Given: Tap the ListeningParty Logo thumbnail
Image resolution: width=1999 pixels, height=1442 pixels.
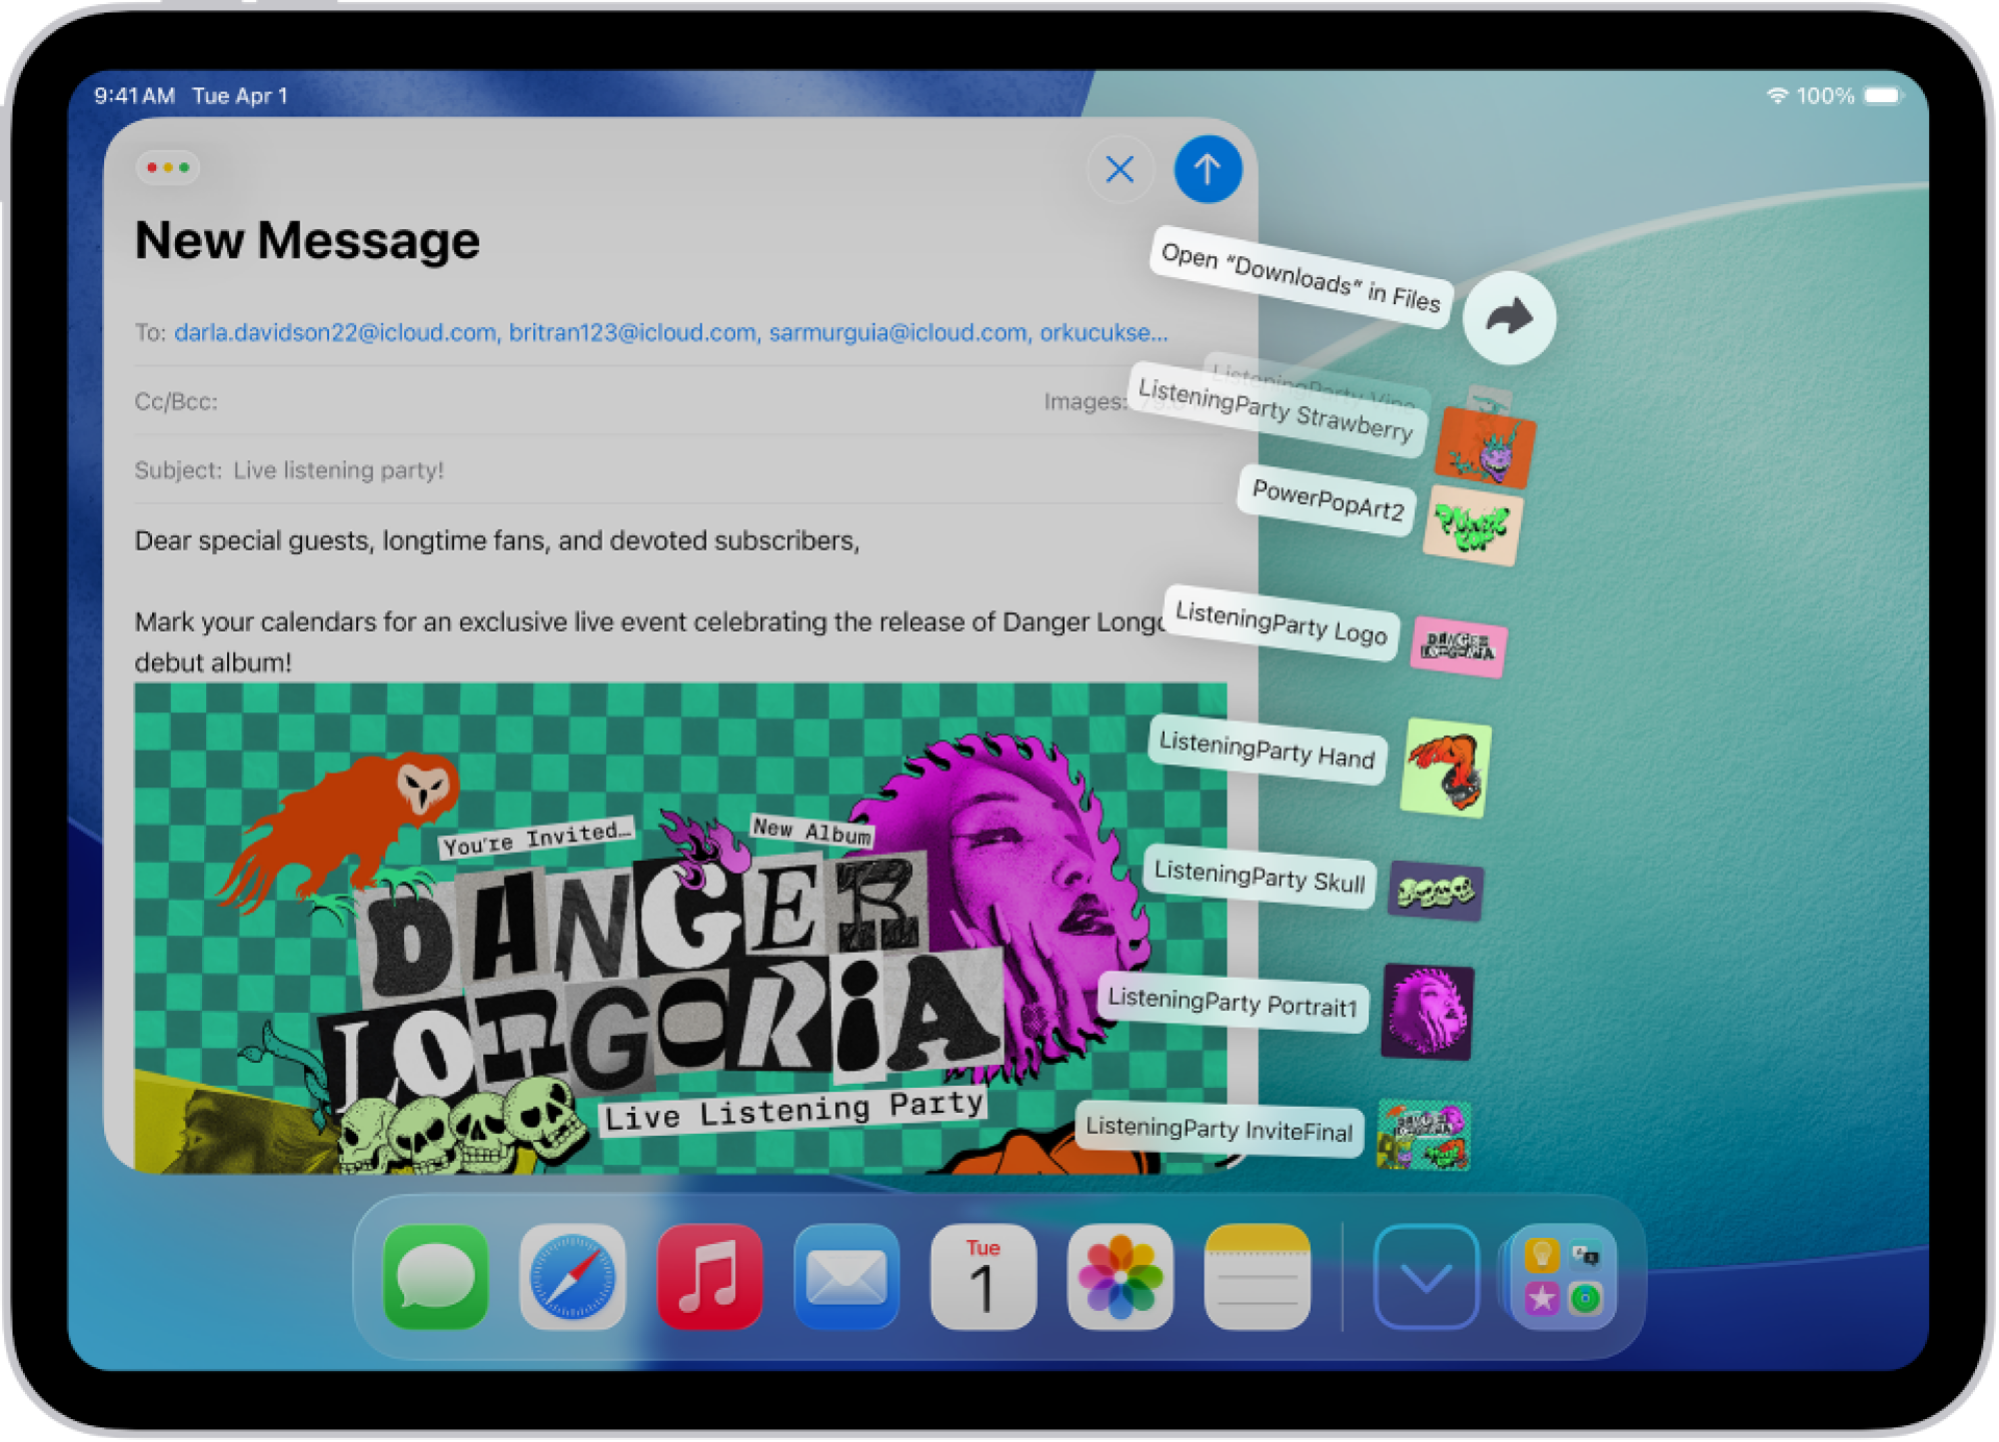Looking at the screenshot, I should click(x=1459, y=648).
